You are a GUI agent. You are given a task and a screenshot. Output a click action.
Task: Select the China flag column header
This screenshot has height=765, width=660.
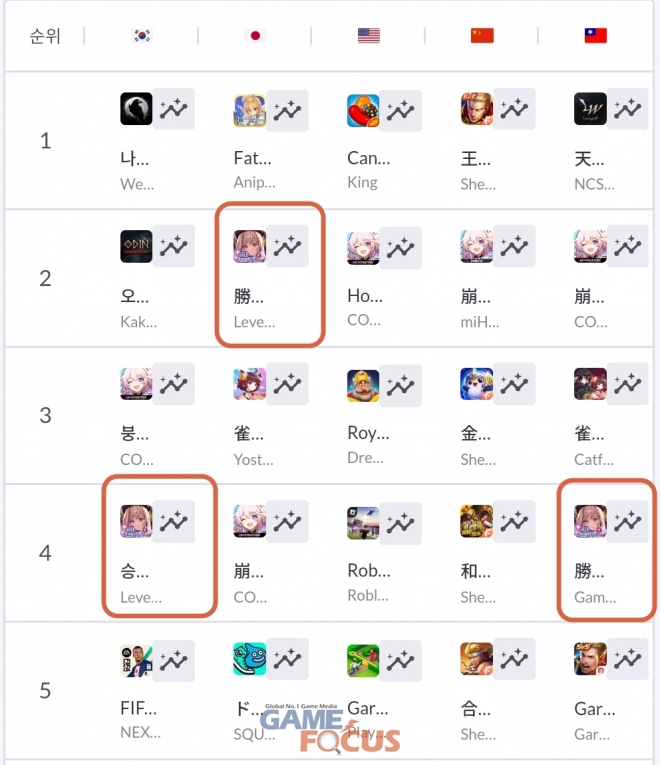[x=482, y=36]
